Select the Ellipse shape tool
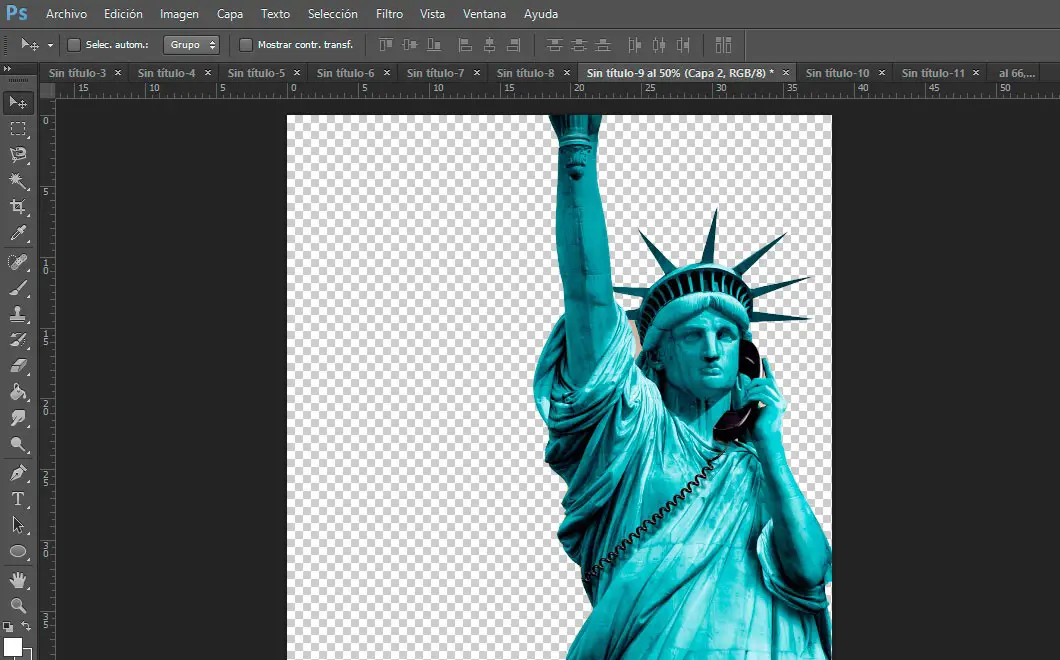The image size is (1060, 660). pos(18,552)
